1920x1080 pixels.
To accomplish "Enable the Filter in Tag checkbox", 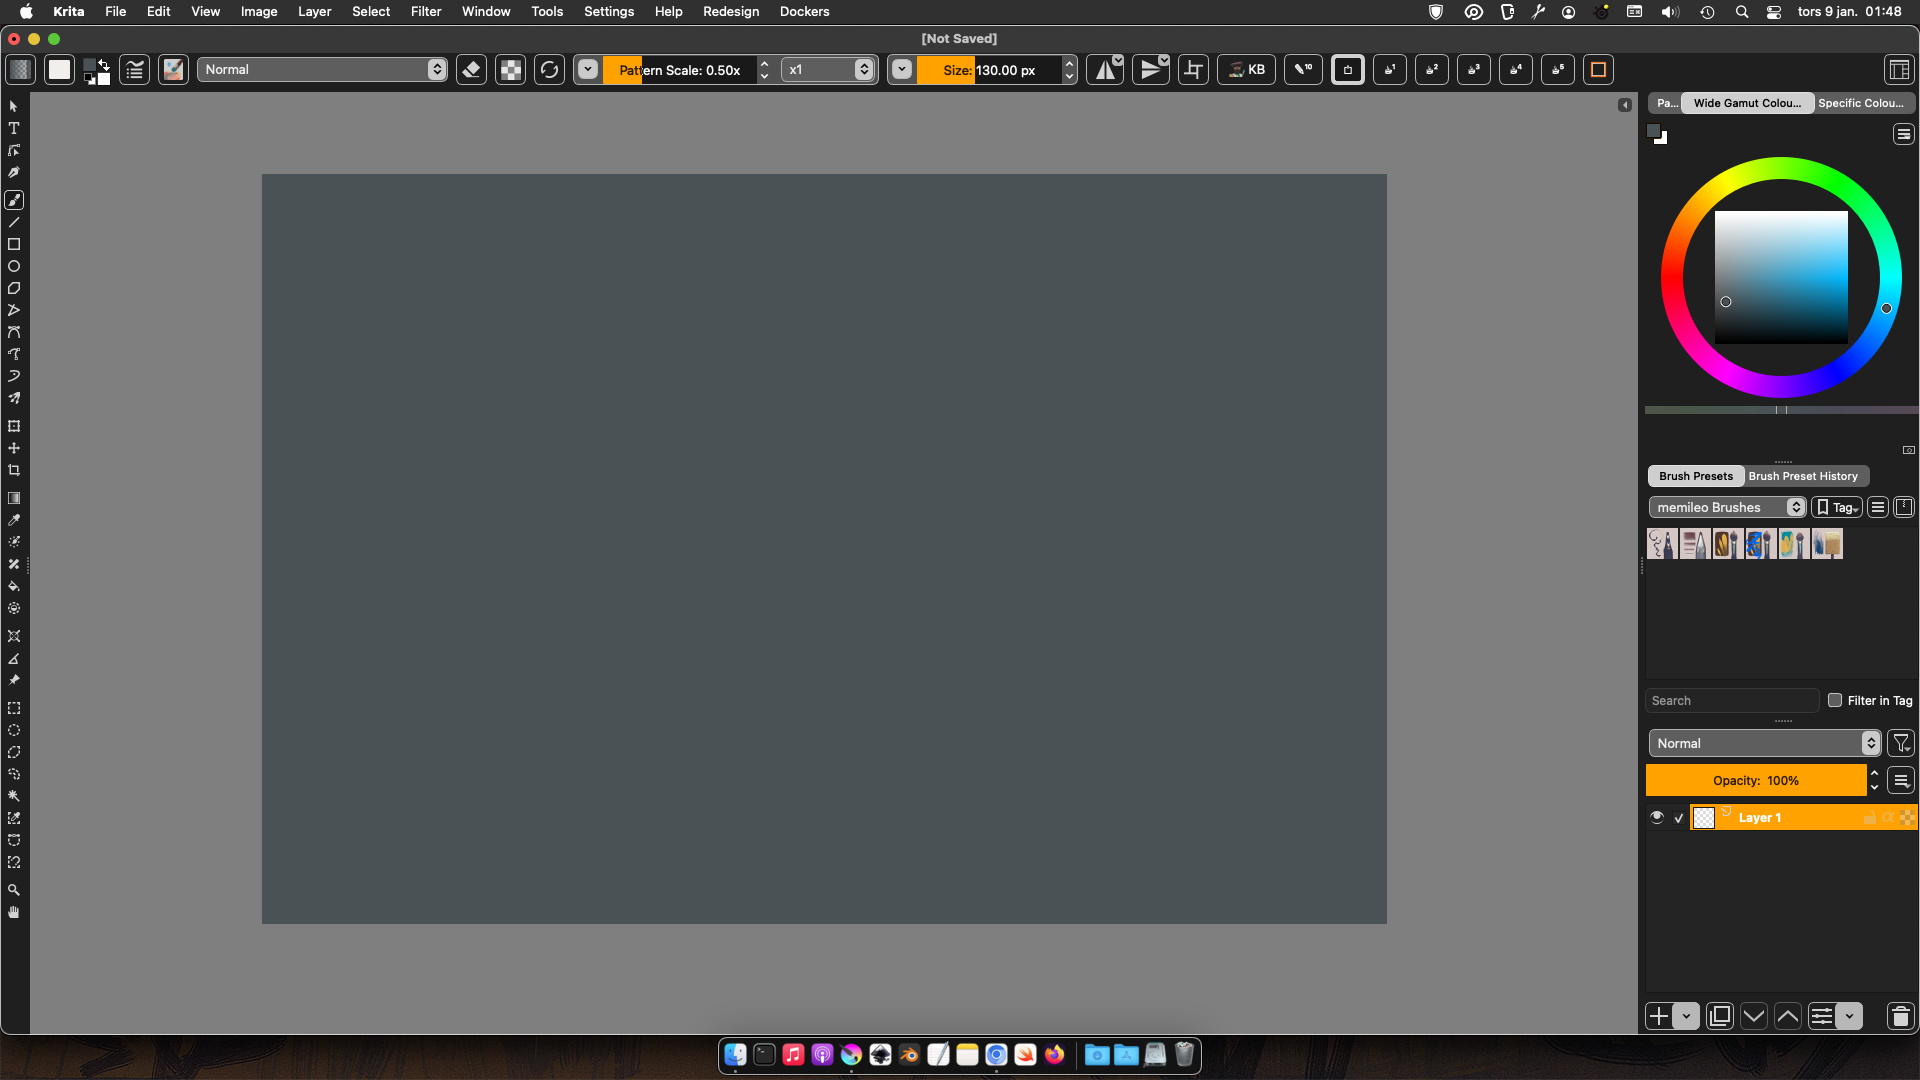I will (1835, 700).
